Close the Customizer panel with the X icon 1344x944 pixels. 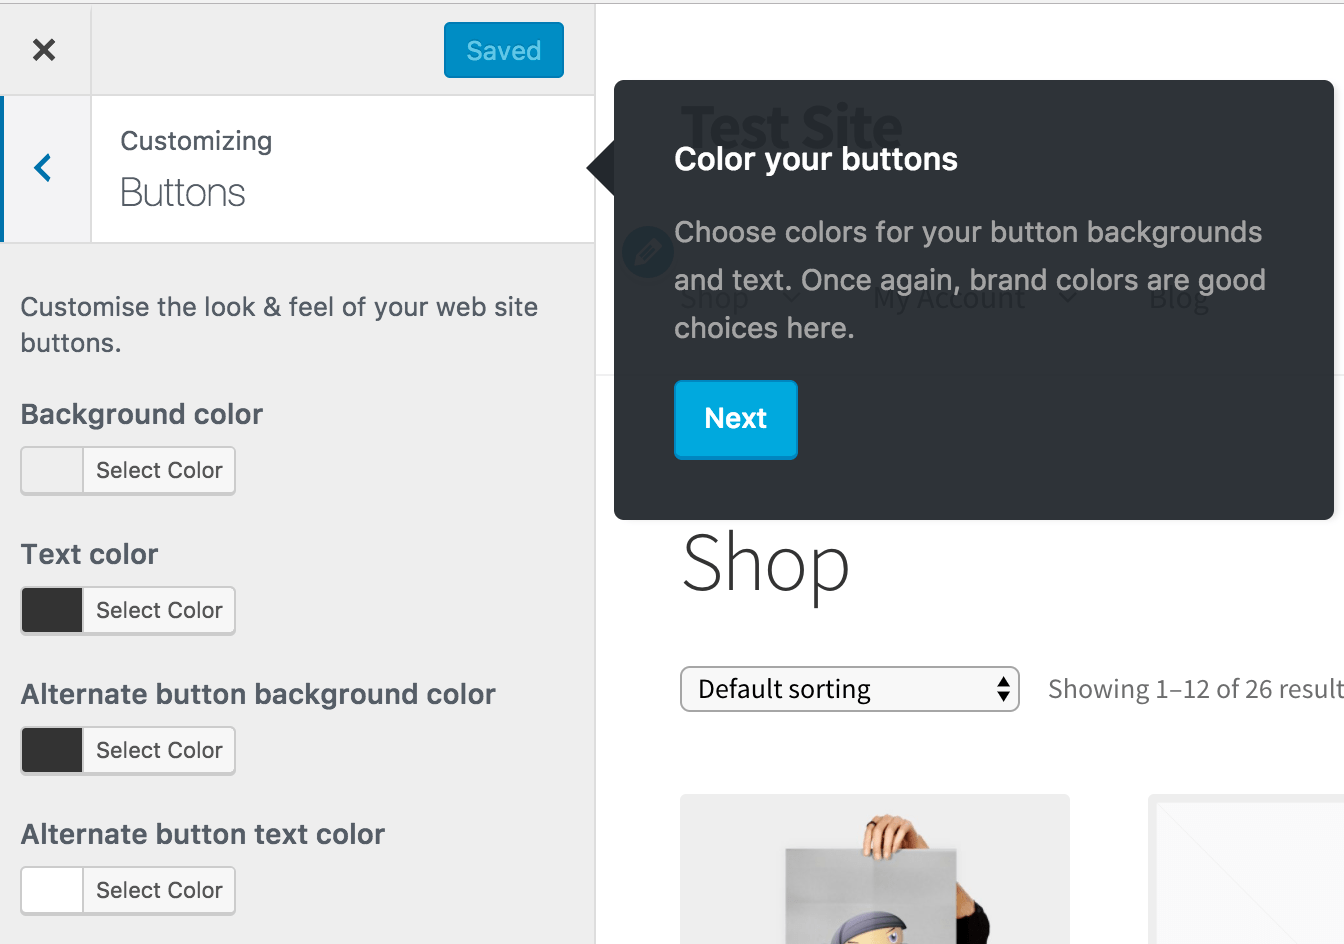pyautogui.click(x=45, y=49)
